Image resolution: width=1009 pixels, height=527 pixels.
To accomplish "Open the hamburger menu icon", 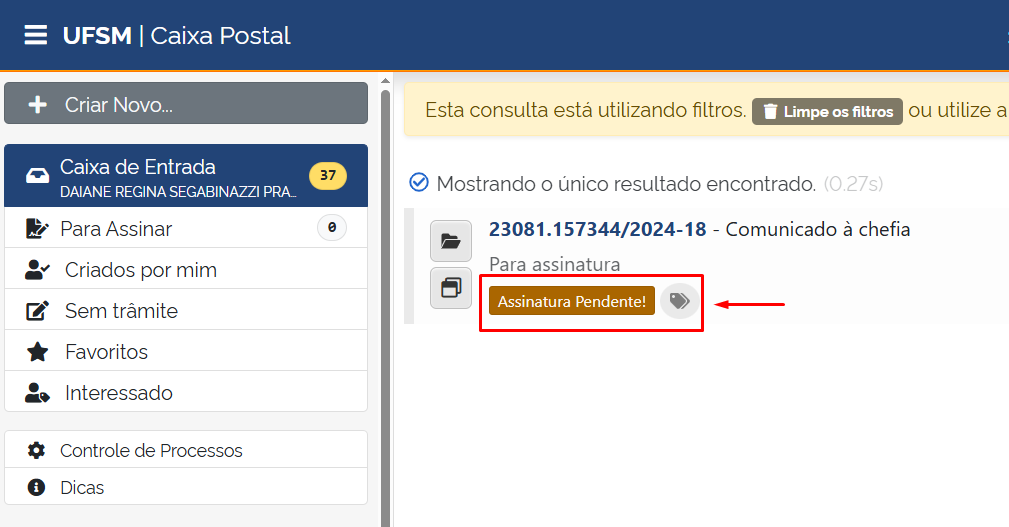I will [x=36, y=36].
